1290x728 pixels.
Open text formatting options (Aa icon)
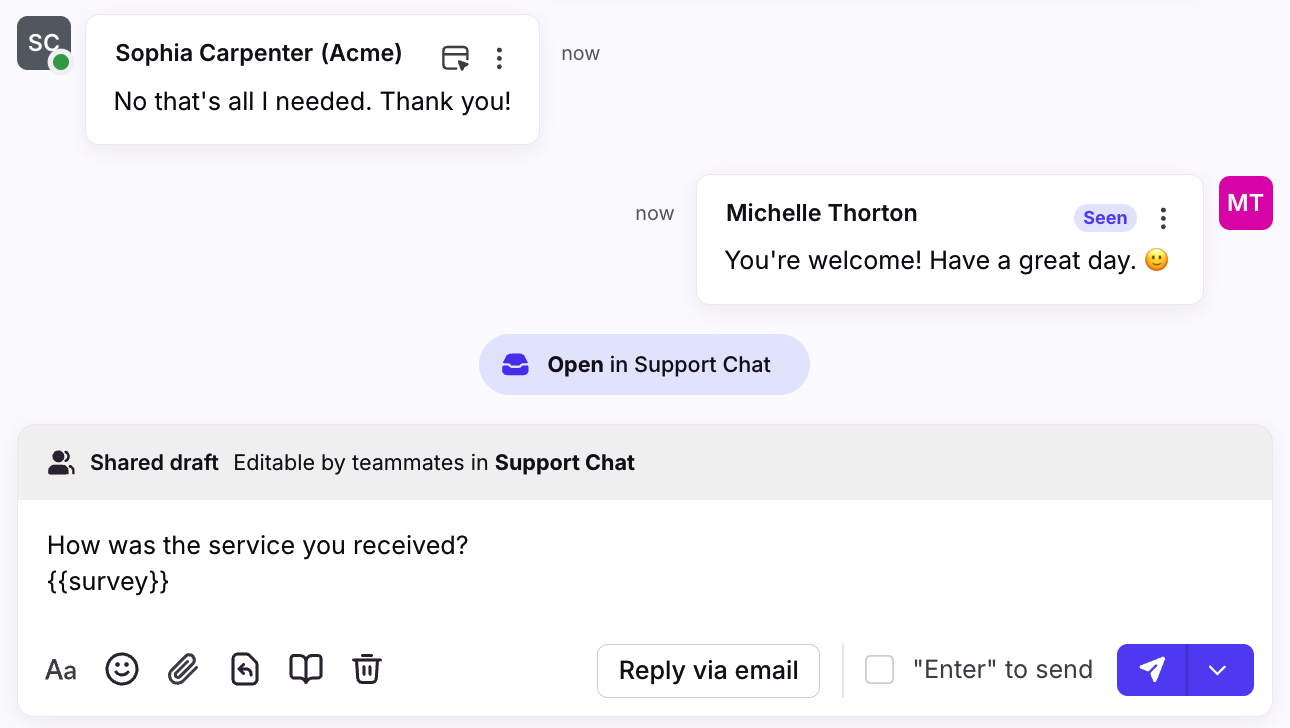61,670
